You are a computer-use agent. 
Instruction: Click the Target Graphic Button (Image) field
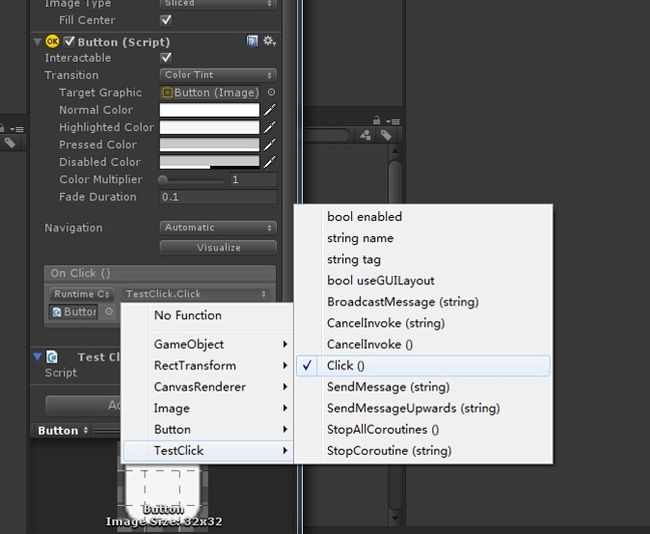[x=210, y=92]
